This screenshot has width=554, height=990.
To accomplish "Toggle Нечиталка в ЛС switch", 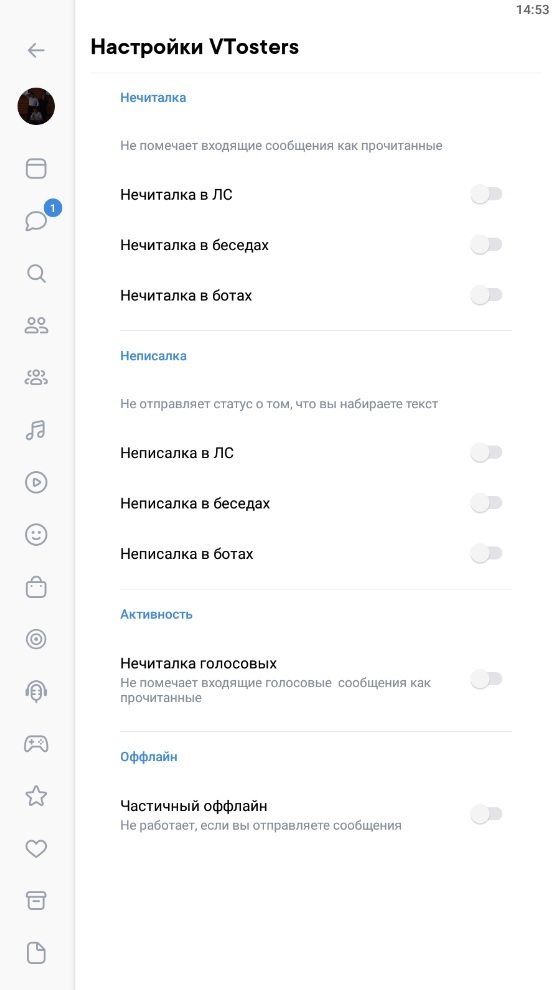I will [x=486, y=194].
